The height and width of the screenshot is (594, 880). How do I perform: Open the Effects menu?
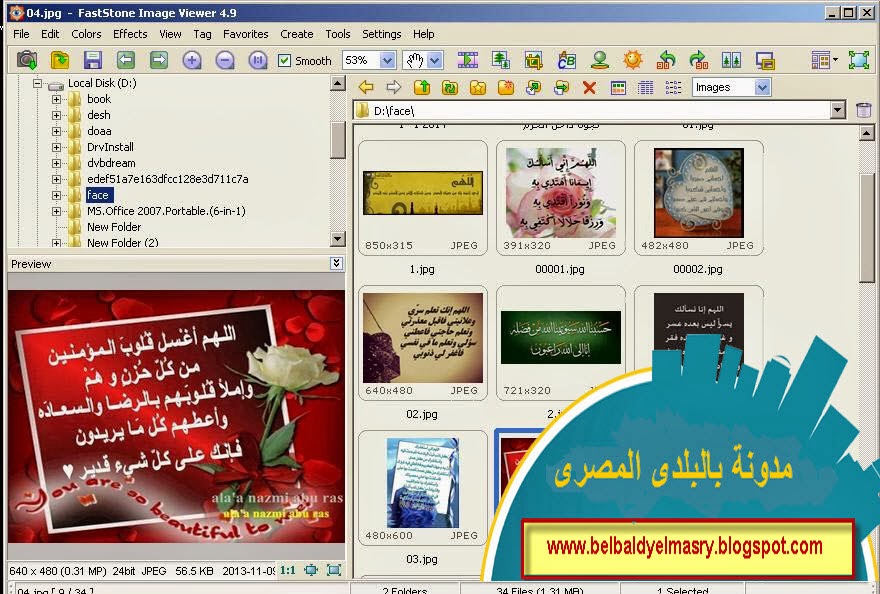[130, 34]
